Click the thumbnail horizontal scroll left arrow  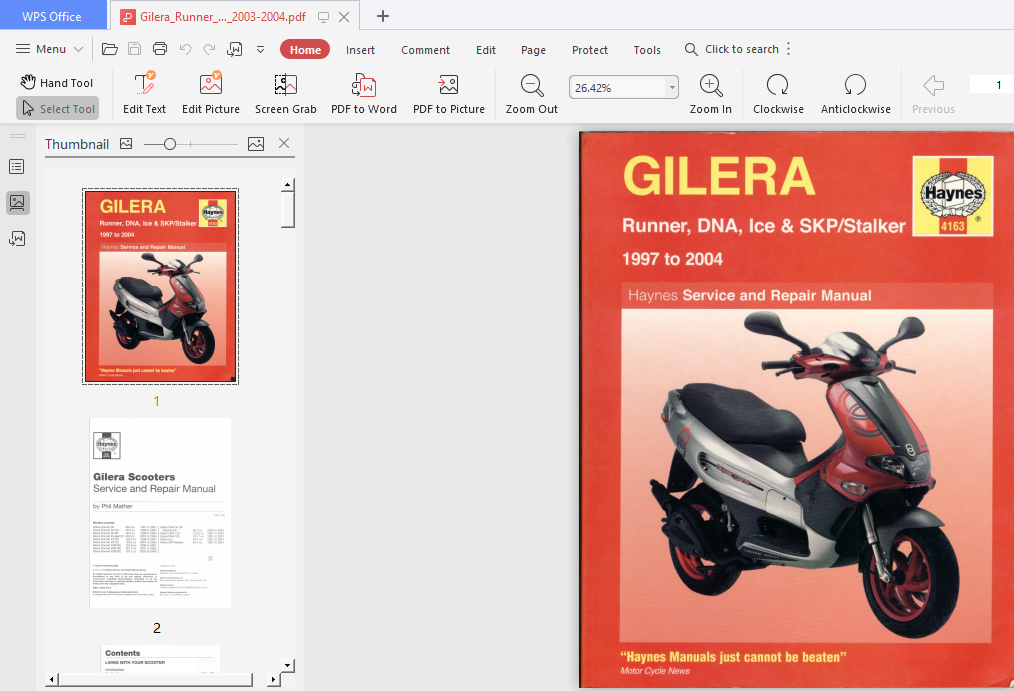52,679
